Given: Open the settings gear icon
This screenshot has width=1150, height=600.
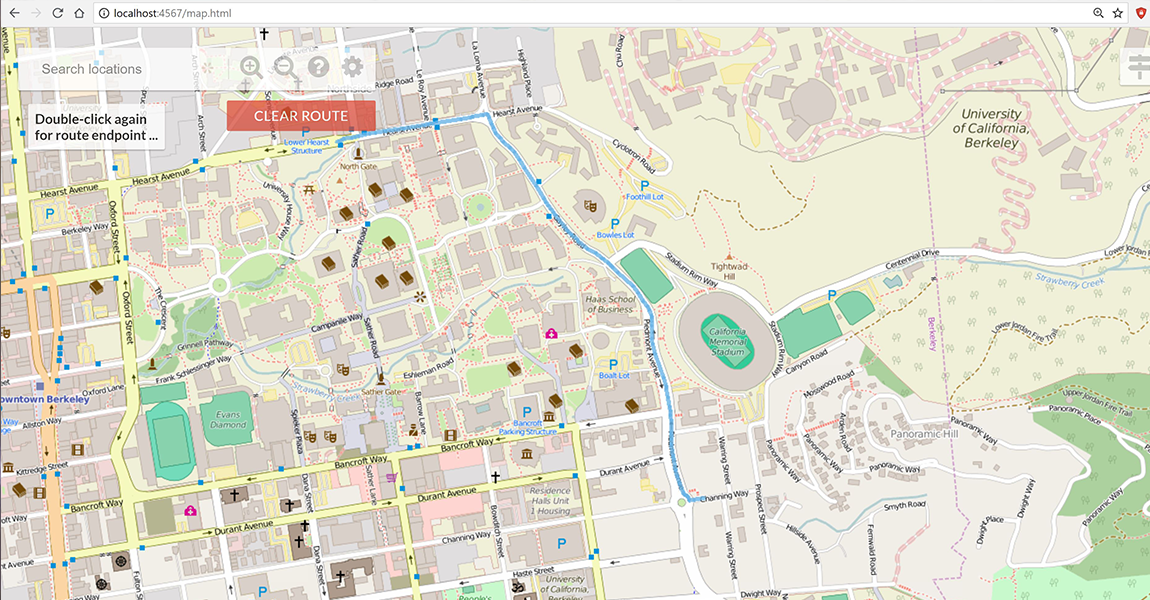Looking at the screenshot, I should [353, 67].
